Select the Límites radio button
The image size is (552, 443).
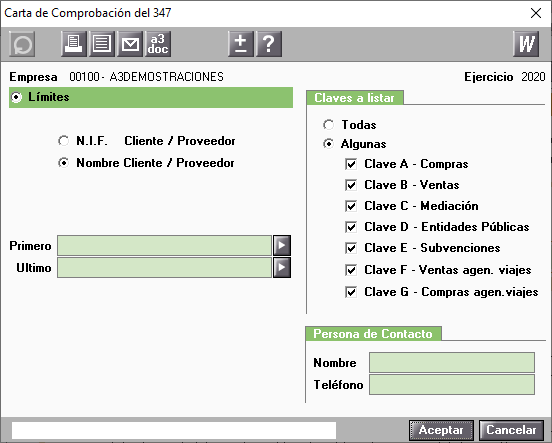[16, 97]
